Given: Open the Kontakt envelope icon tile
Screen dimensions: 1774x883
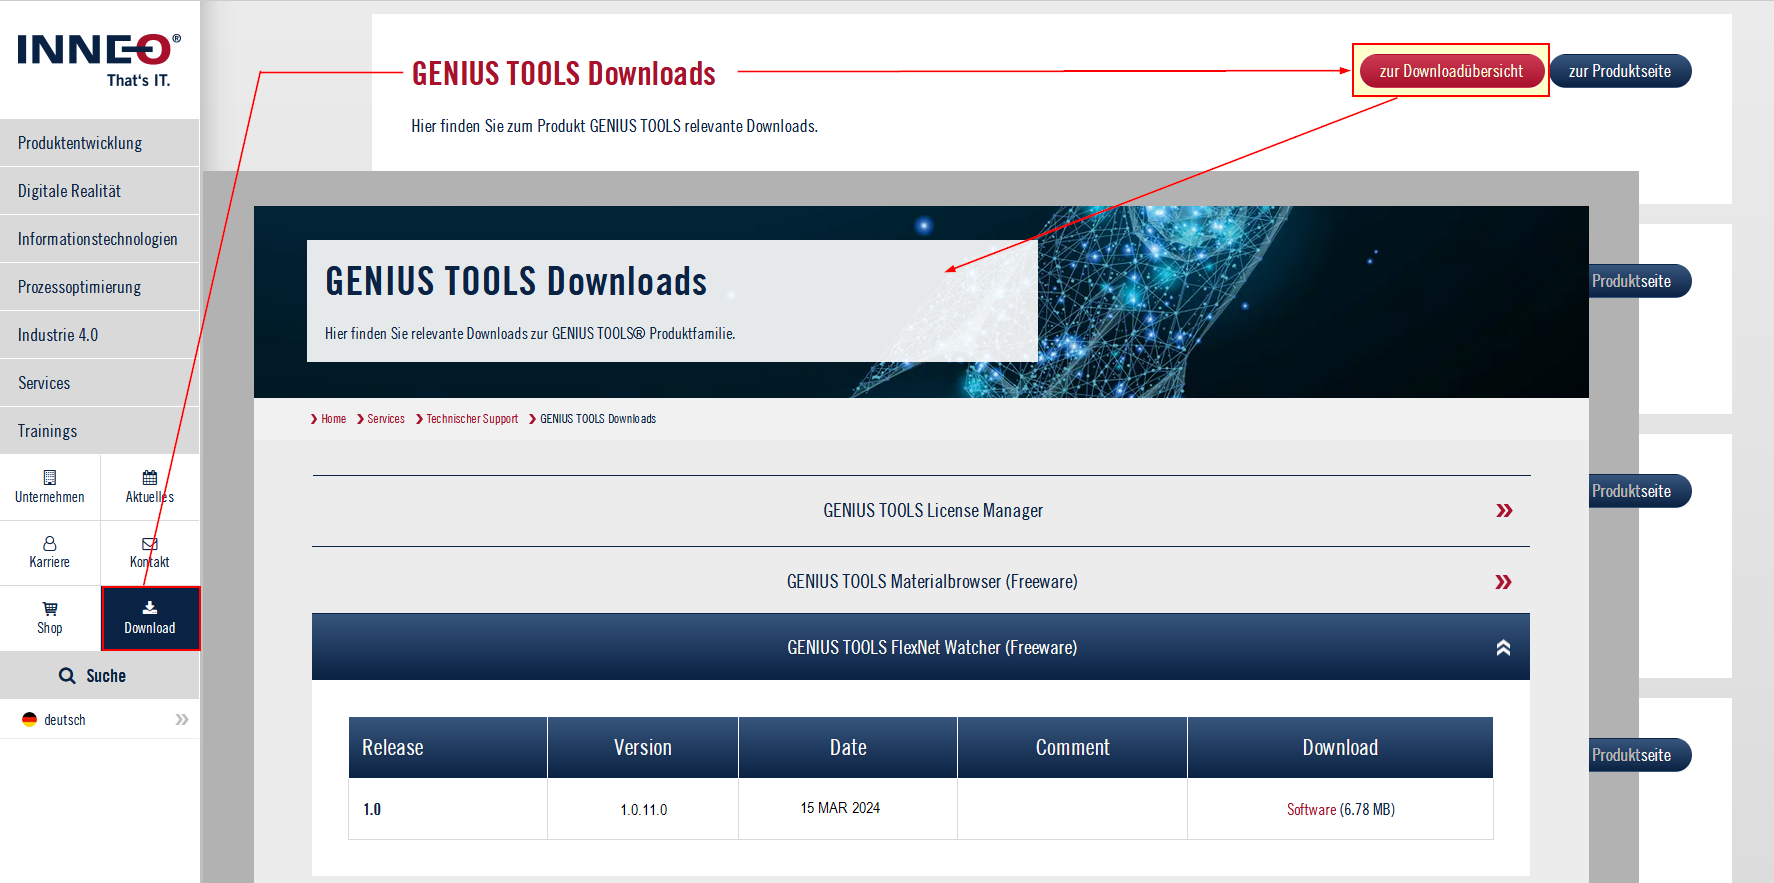Looking at the screenshot, I should pos(150,552).
